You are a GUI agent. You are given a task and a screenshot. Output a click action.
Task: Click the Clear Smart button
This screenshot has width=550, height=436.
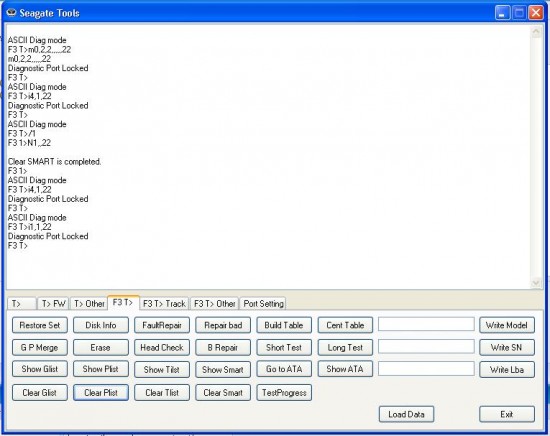[x=223, y=393]
